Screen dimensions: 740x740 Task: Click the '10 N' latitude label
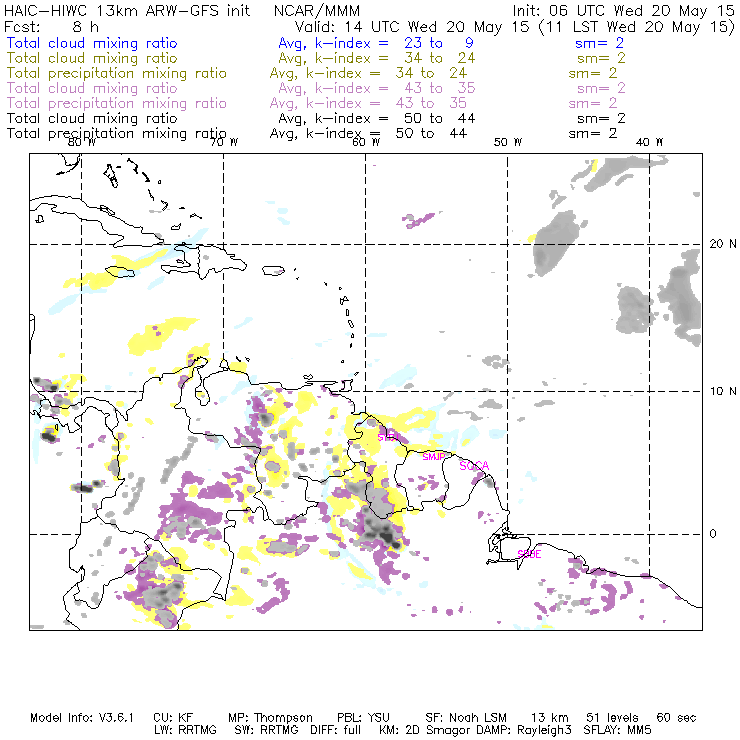click(x=723, y=391)
